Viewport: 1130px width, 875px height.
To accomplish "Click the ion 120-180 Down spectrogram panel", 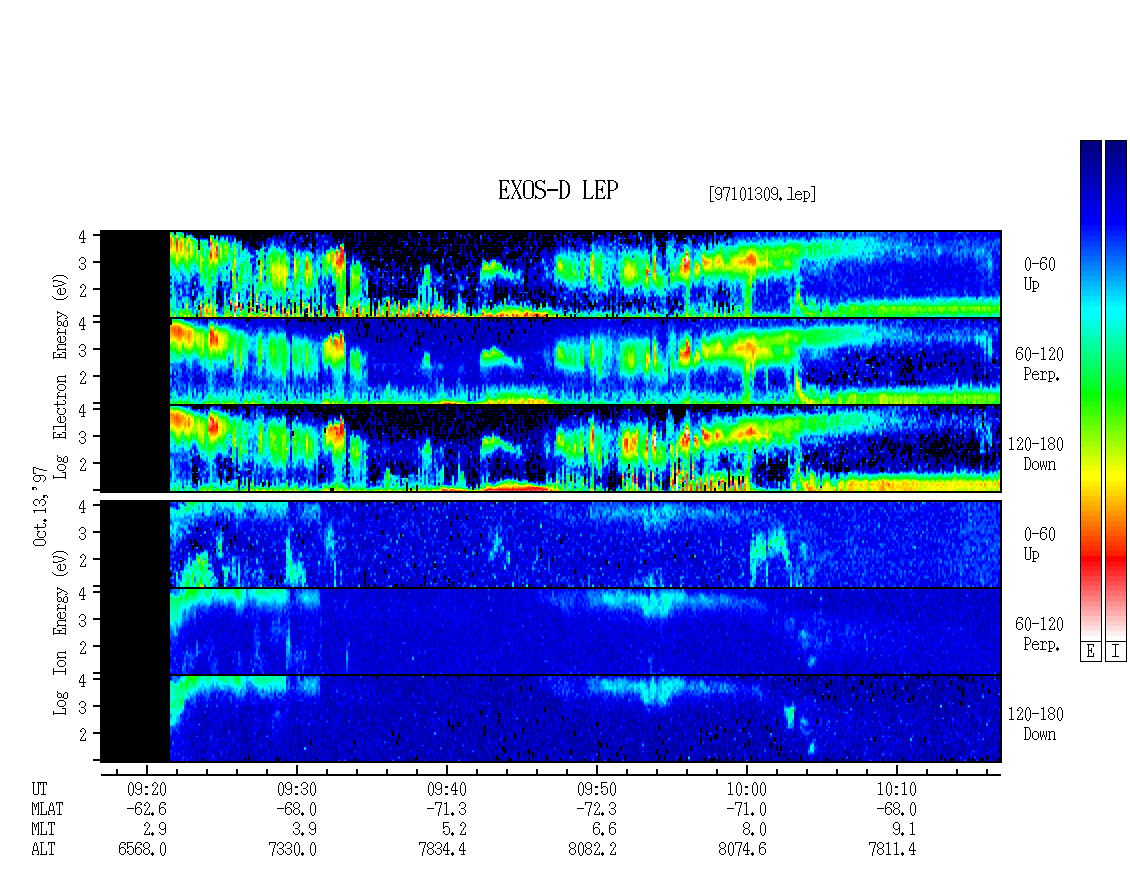I will click(x=551, y=719).
